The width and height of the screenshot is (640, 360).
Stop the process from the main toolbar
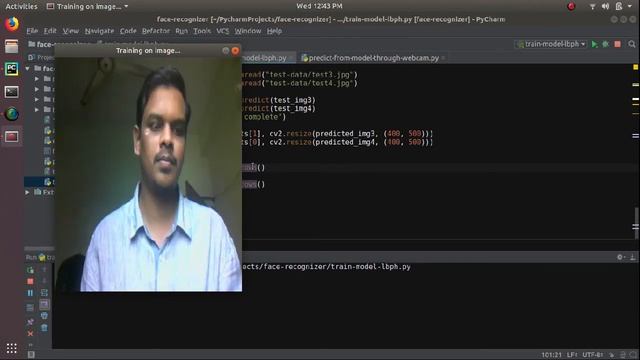pos(618,44)
